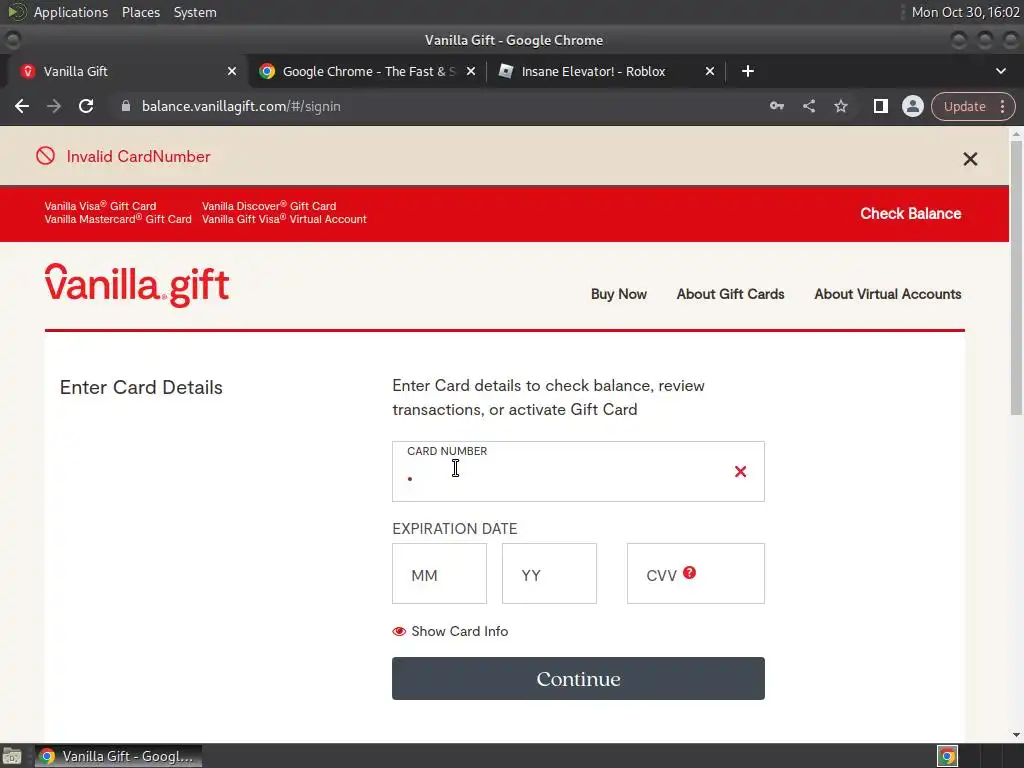Click the lock icon in the address bar
This screenshot has height=768, width=1024.
(x=126, y=106)
